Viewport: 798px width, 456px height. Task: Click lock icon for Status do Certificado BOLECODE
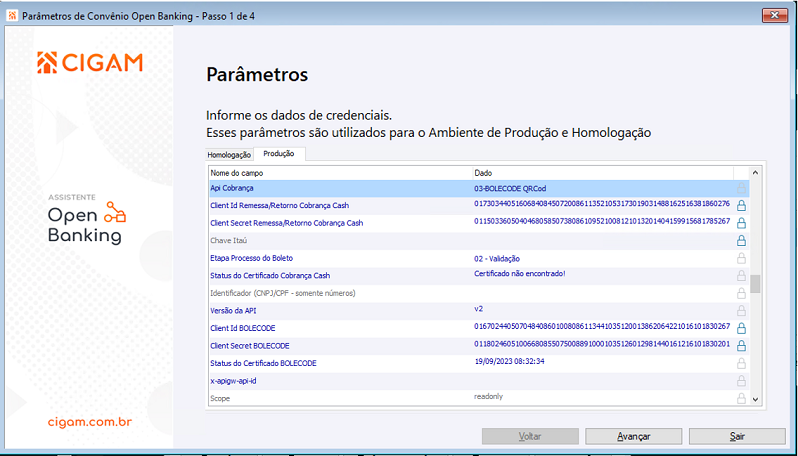[x=742, y=363]
